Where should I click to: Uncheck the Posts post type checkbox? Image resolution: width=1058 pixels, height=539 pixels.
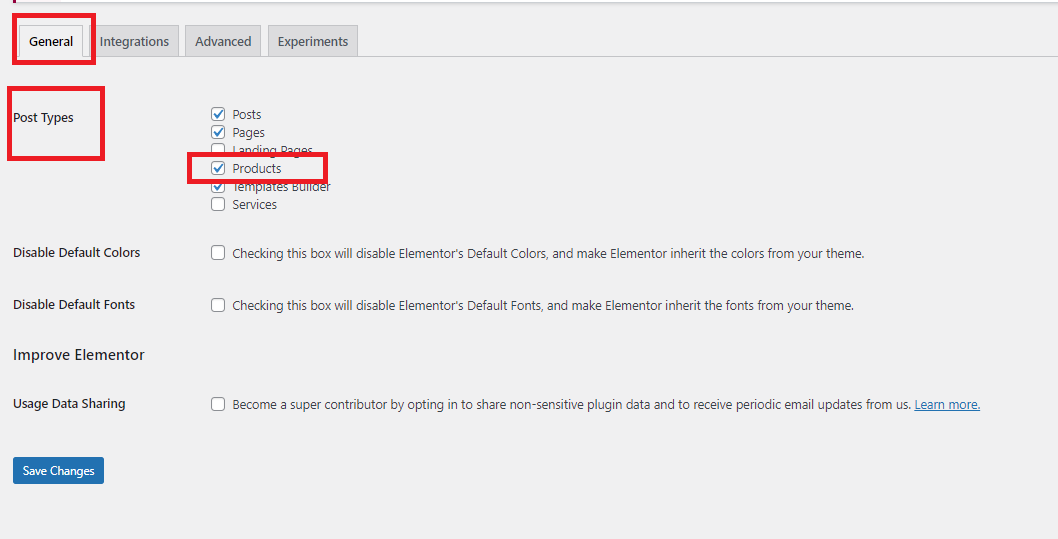218,114
